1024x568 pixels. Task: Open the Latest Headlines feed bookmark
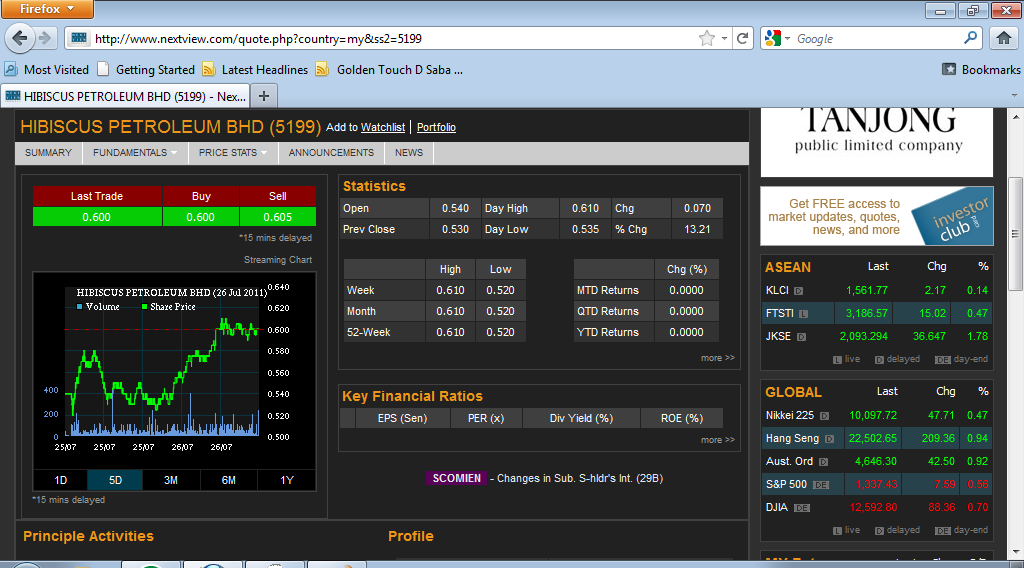coord(255,69)
